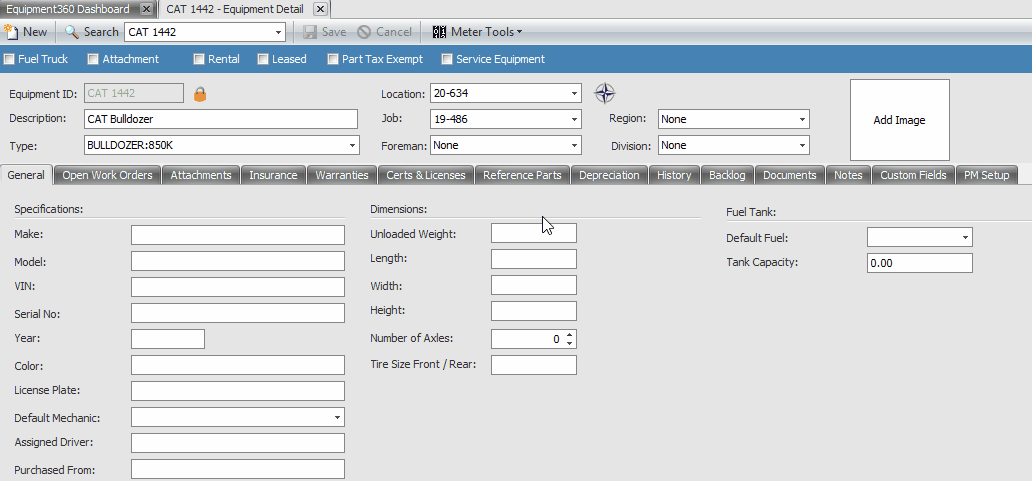Expand the Search equipment dropdown
The width and height of the screenshot is (1032, 481).
click(x=278, y=32)
